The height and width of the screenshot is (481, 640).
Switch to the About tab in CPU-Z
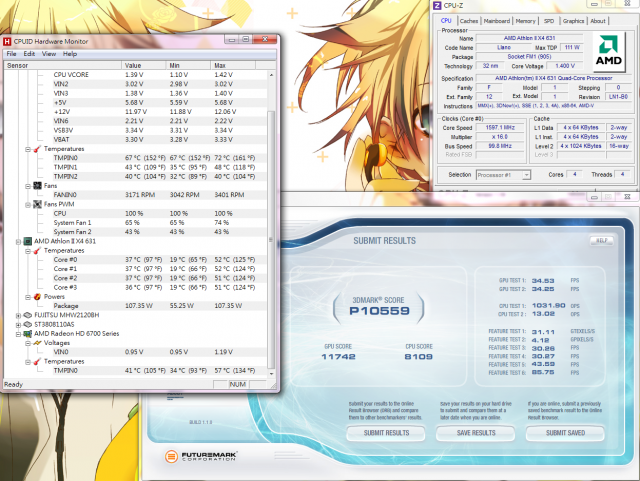click(598, 21)
